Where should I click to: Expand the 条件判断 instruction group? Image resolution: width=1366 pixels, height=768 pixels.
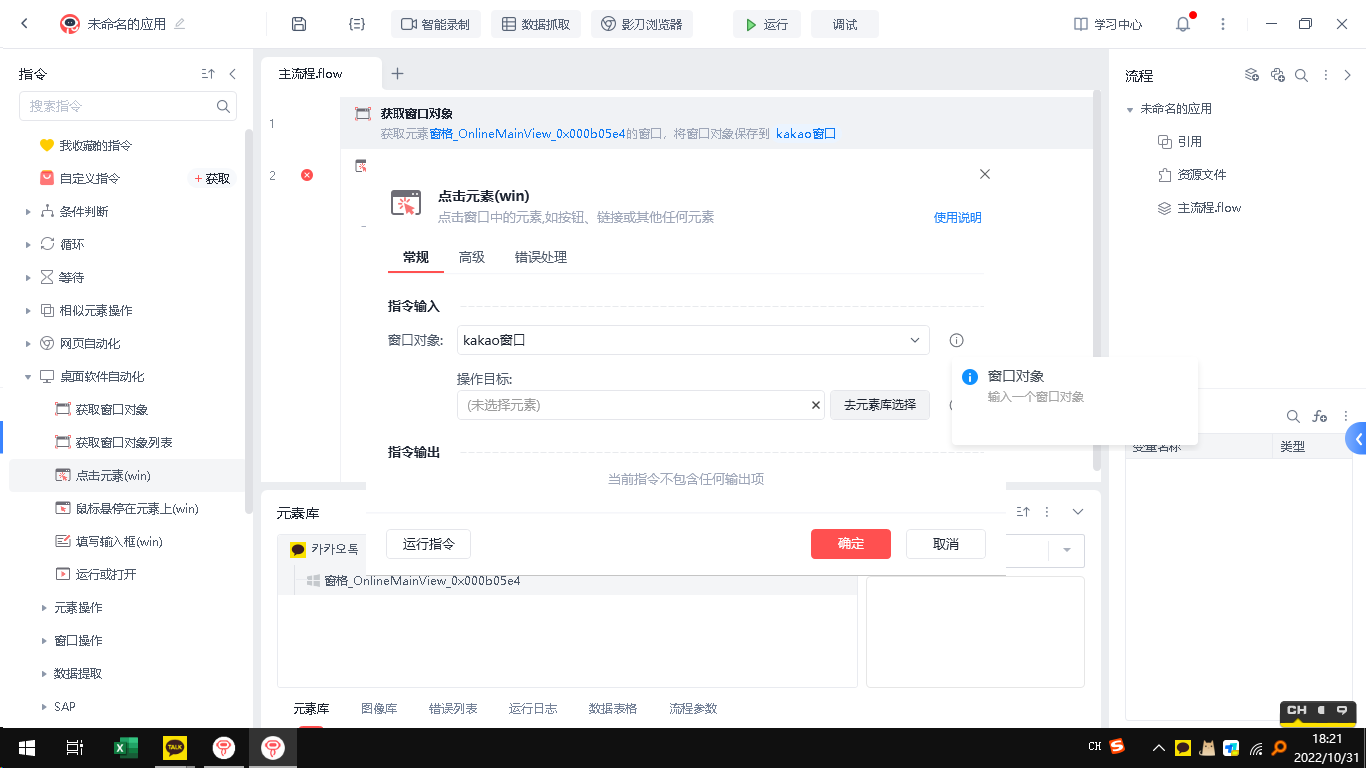(28, 212)
